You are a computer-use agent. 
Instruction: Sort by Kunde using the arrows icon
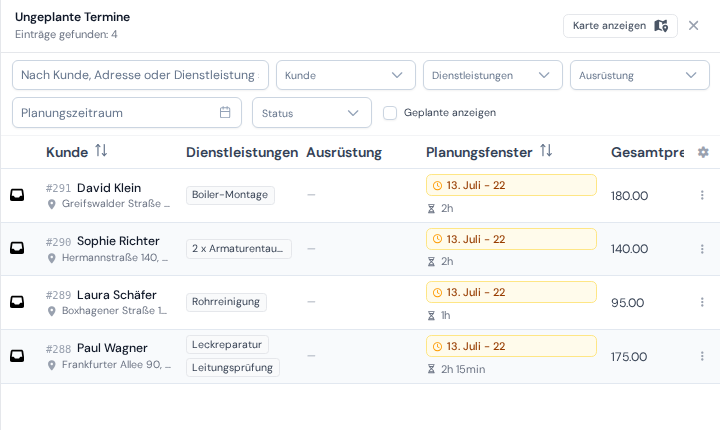coord(101,150)
